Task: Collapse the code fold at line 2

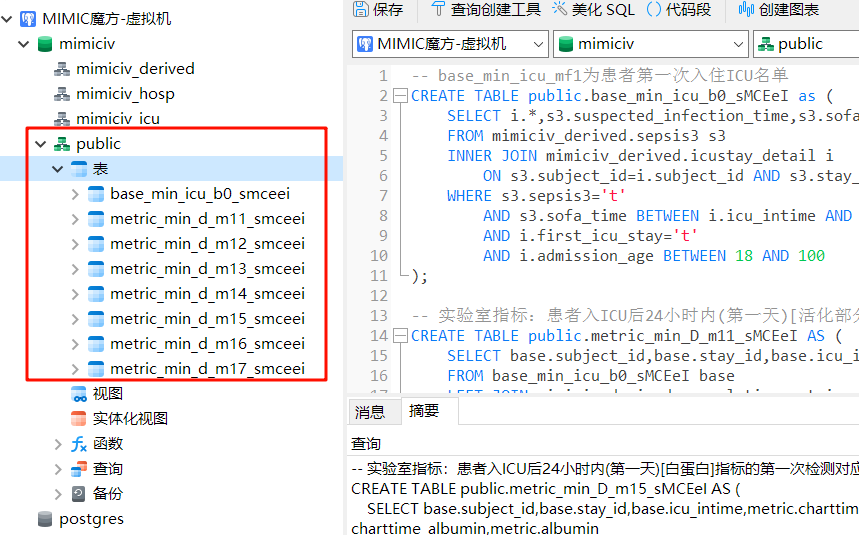Action: point(401,96)
